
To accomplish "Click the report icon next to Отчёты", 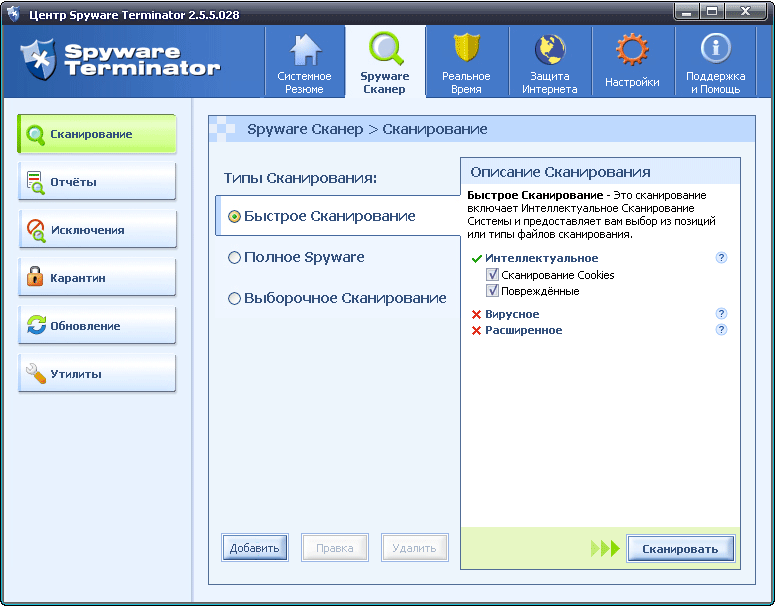I will tap(35, 182).
